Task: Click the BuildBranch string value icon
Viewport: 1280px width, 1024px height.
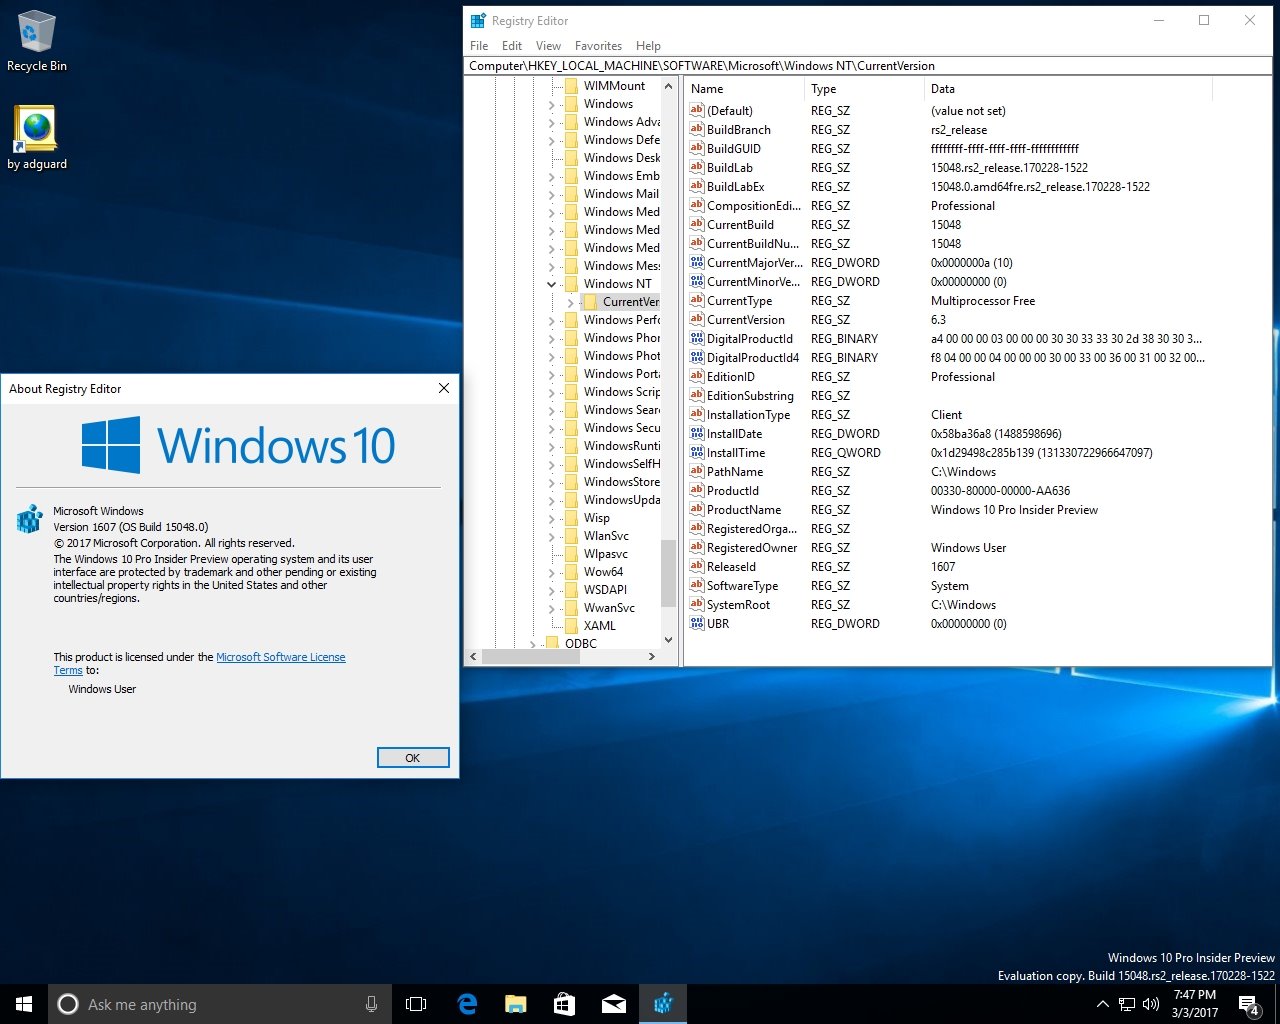Action: [697, 129]
